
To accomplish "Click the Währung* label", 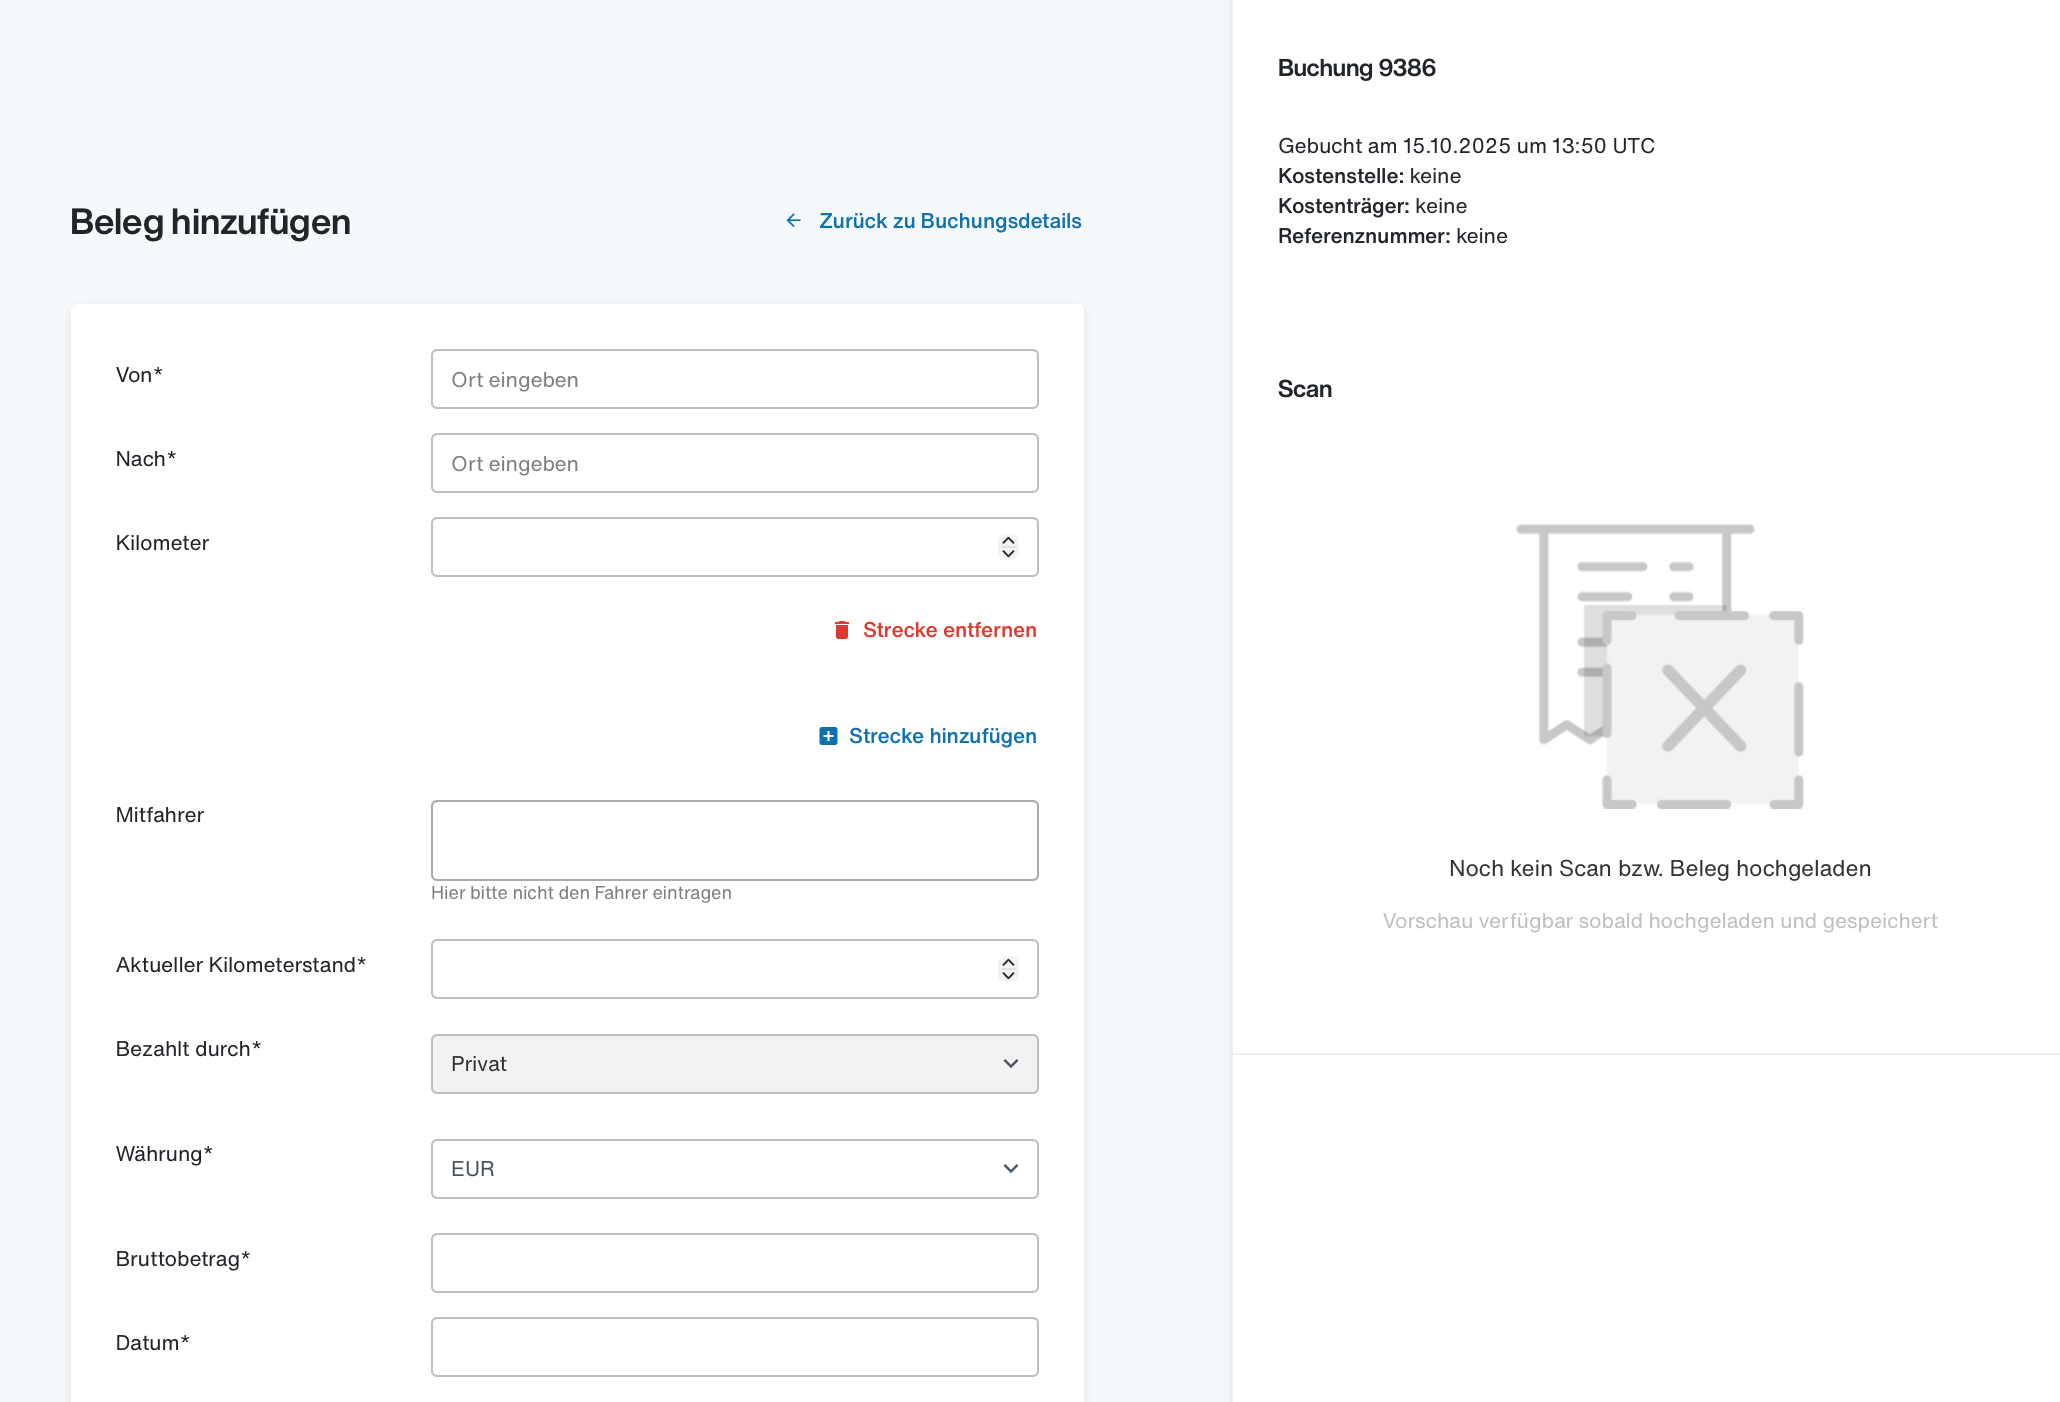I will pos(164,1154).
